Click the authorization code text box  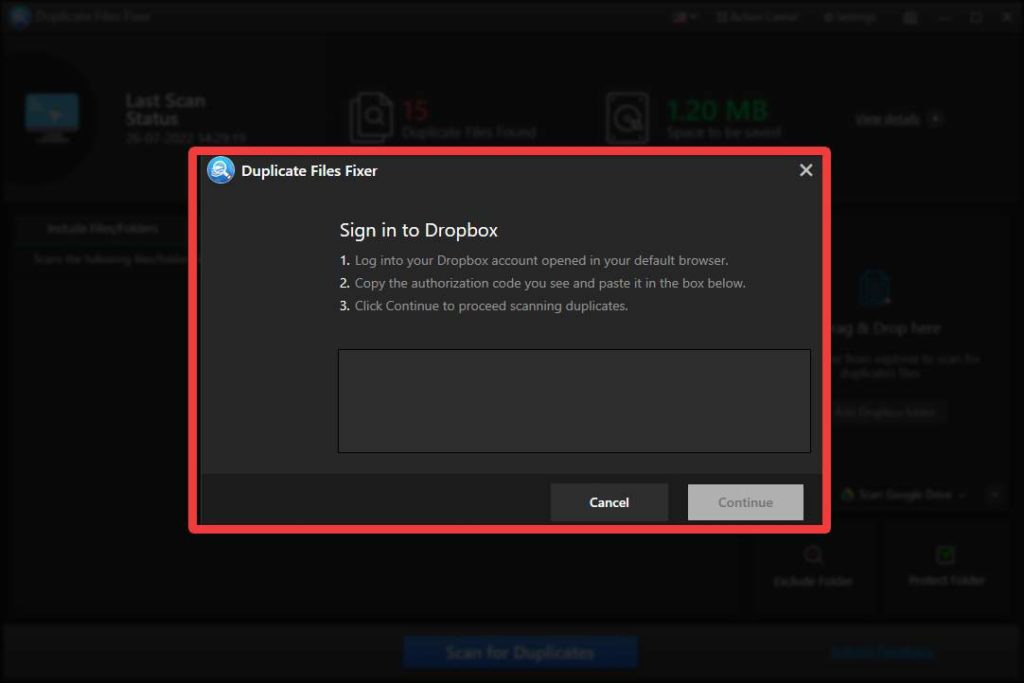click(x=574, y=401)
